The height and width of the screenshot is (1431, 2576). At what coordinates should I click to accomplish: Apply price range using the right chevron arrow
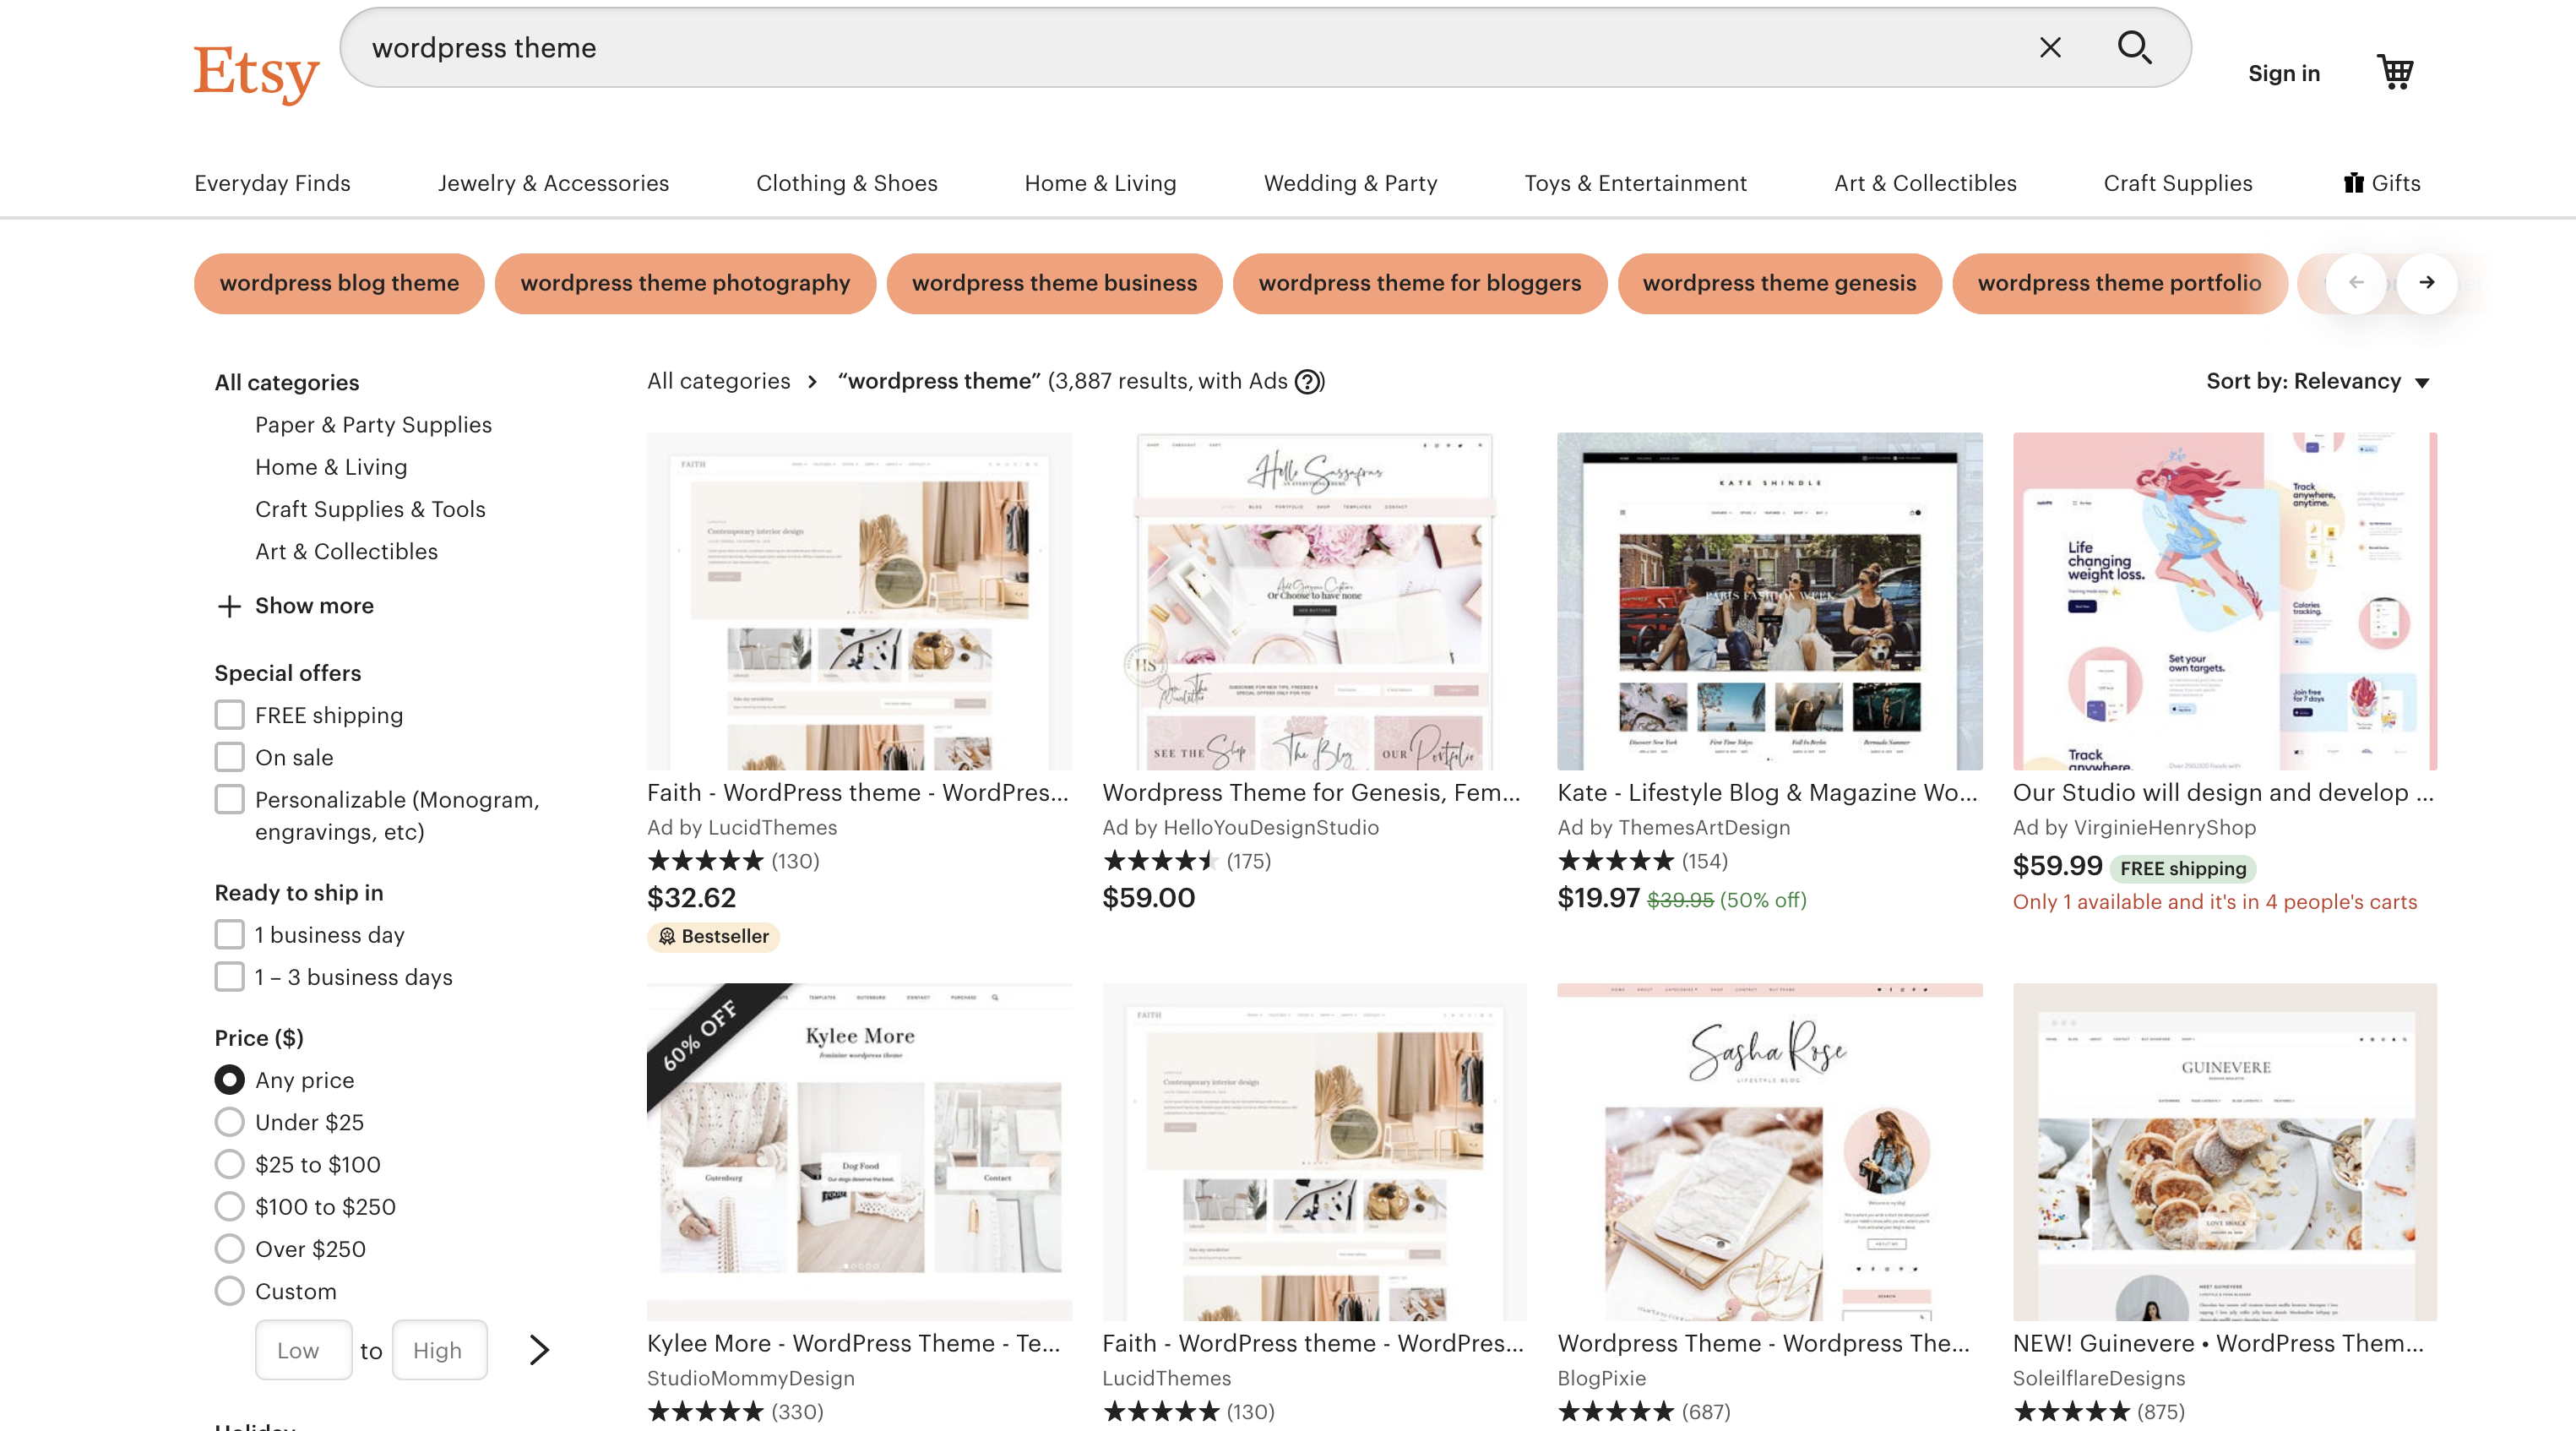point(538,1349)
